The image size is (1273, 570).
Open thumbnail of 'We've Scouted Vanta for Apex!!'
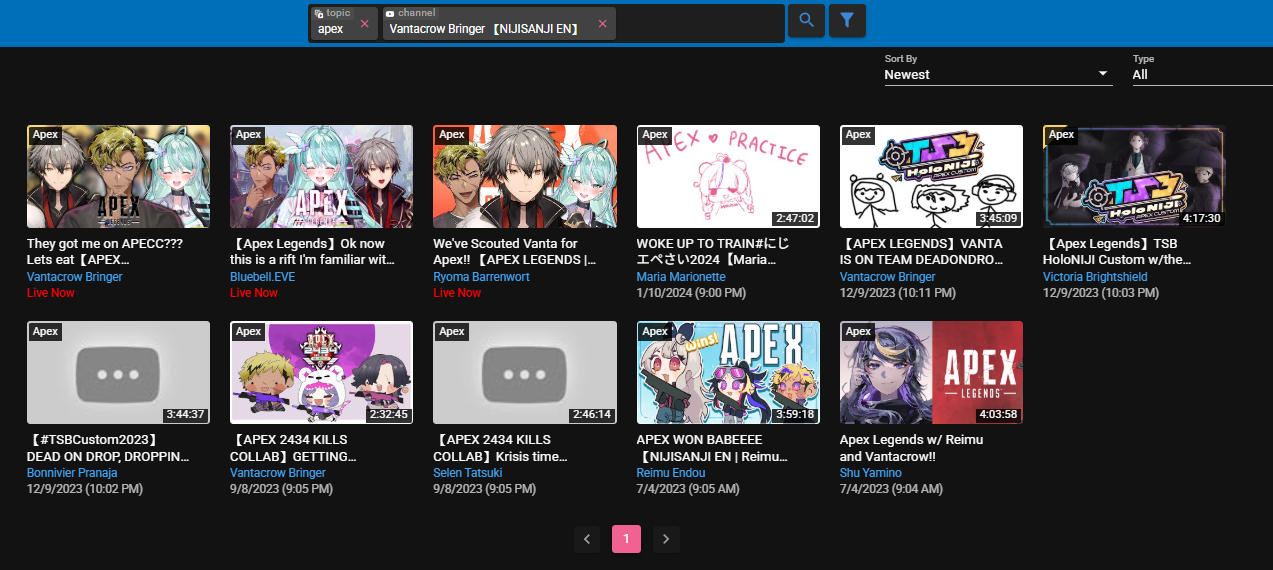(x=525, y=176)
